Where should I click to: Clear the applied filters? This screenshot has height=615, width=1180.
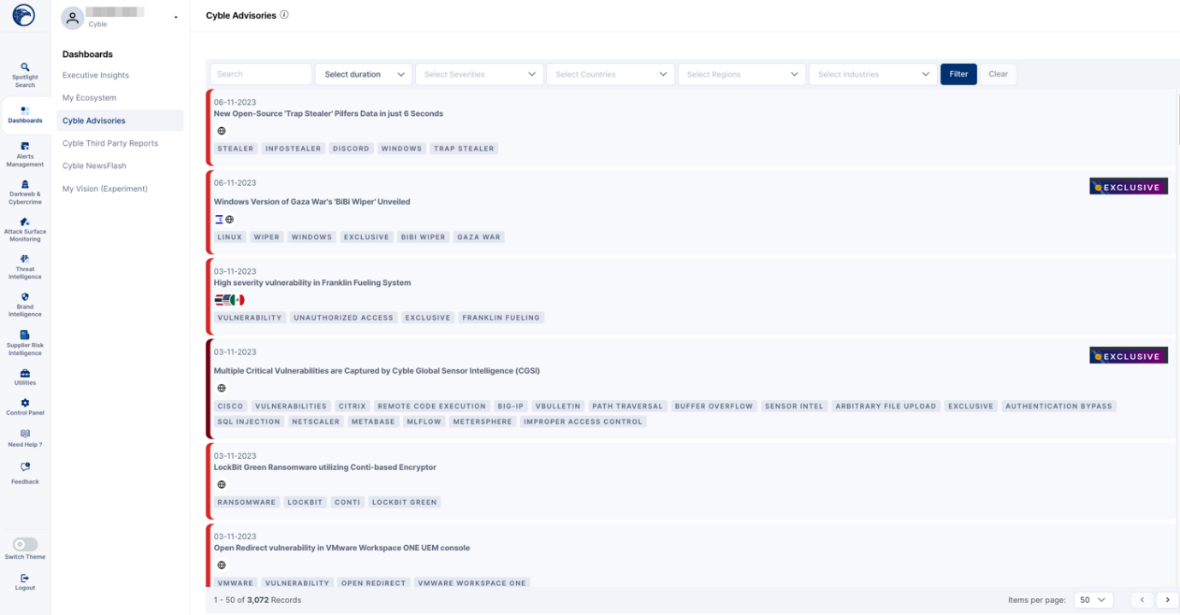tap(998, 74)
